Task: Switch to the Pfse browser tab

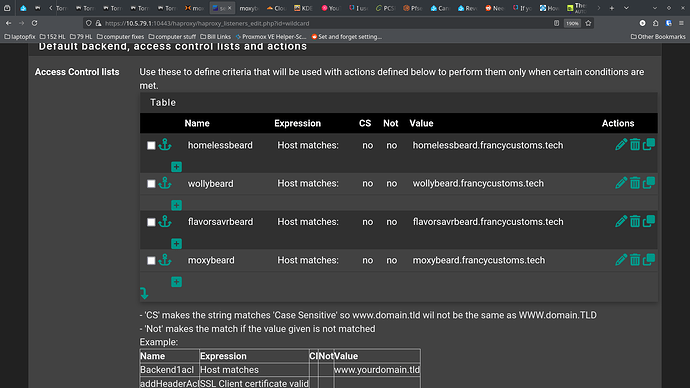Action: point(413,8)
